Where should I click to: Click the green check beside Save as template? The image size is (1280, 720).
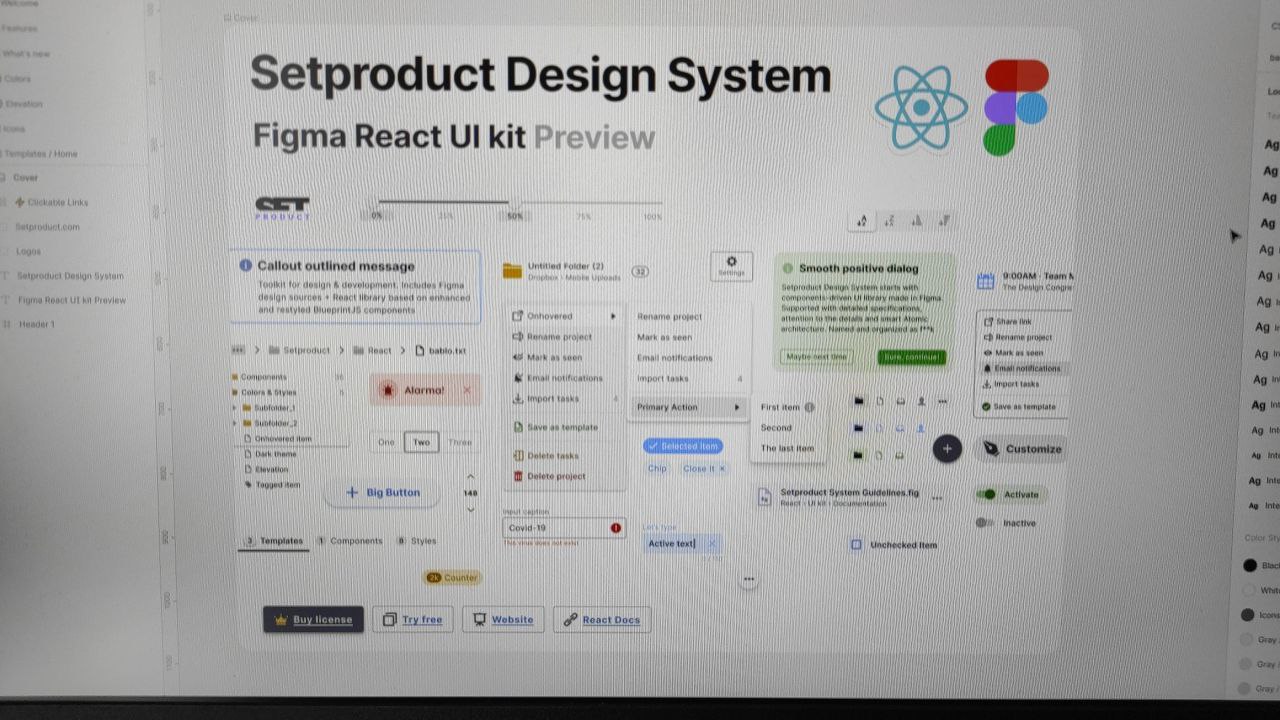[986, 407]
